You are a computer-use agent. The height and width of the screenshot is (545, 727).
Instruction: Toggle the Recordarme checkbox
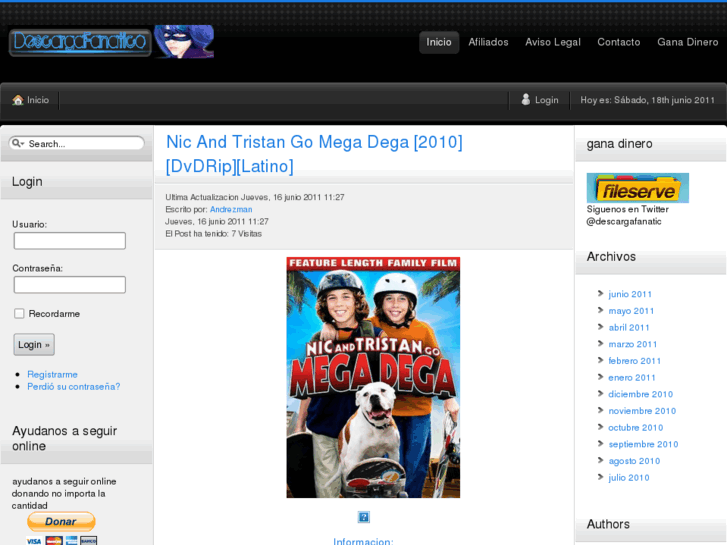pyautogui.click(x=19, y=314)
